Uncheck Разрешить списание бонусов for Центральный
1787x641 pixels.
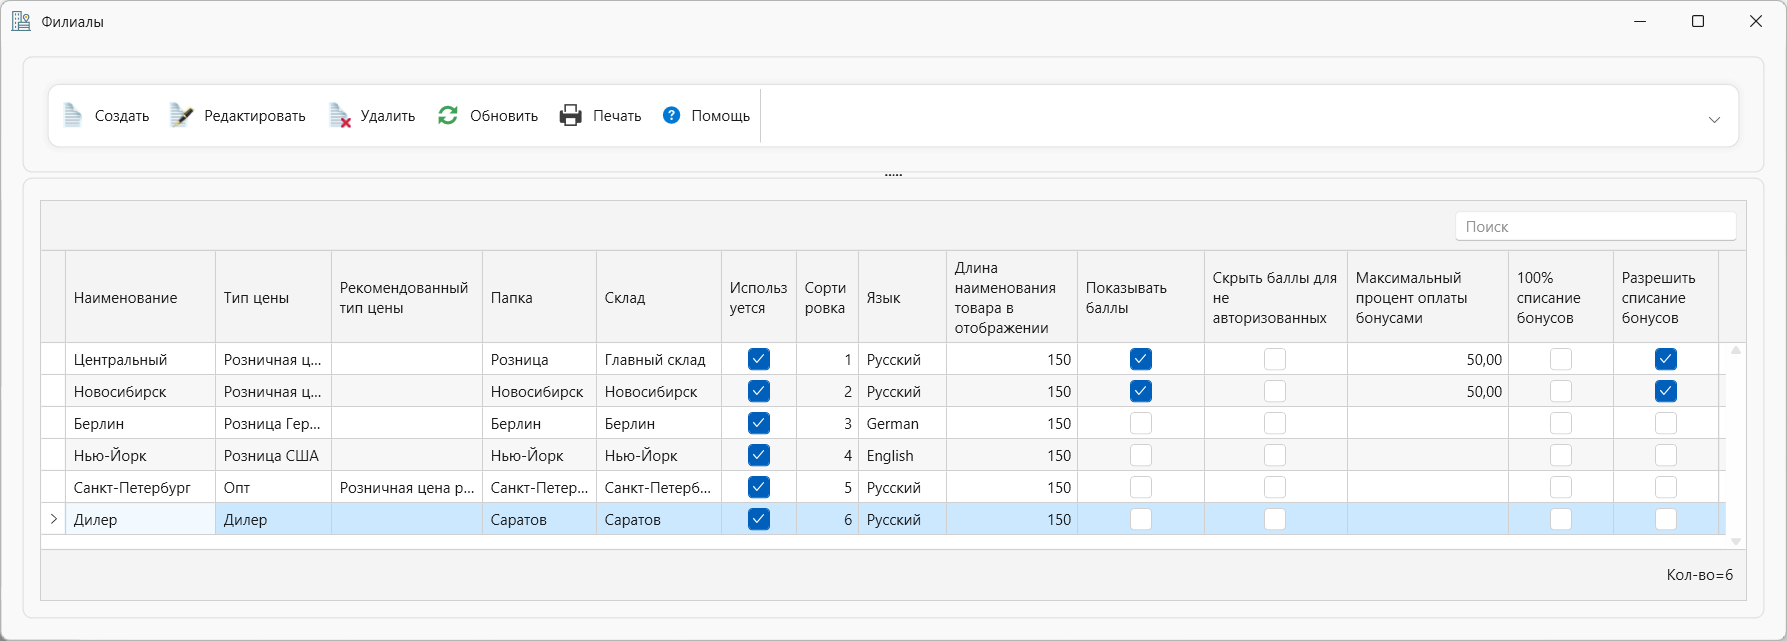(1666, 359)
